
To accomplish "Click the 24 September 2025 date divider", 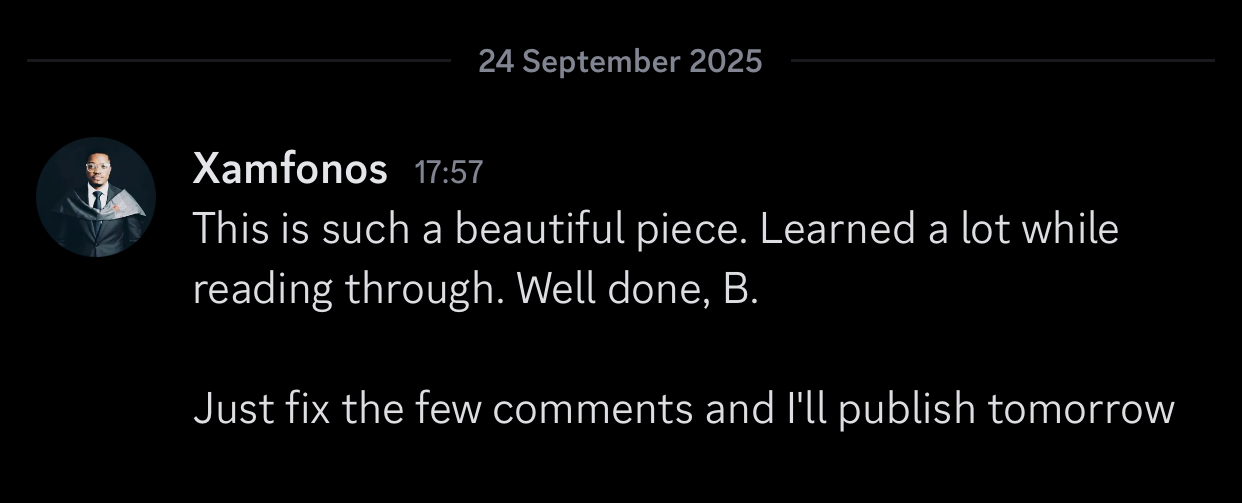I will [x=620, y=61].
